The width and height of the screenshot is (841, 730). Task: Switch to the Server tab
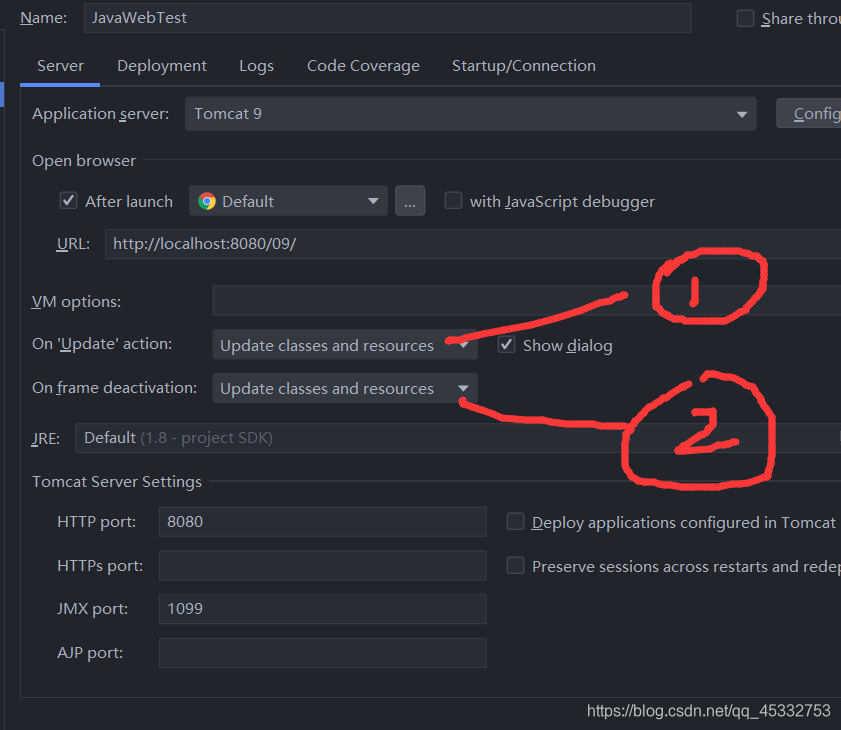(x=60, y=66)
